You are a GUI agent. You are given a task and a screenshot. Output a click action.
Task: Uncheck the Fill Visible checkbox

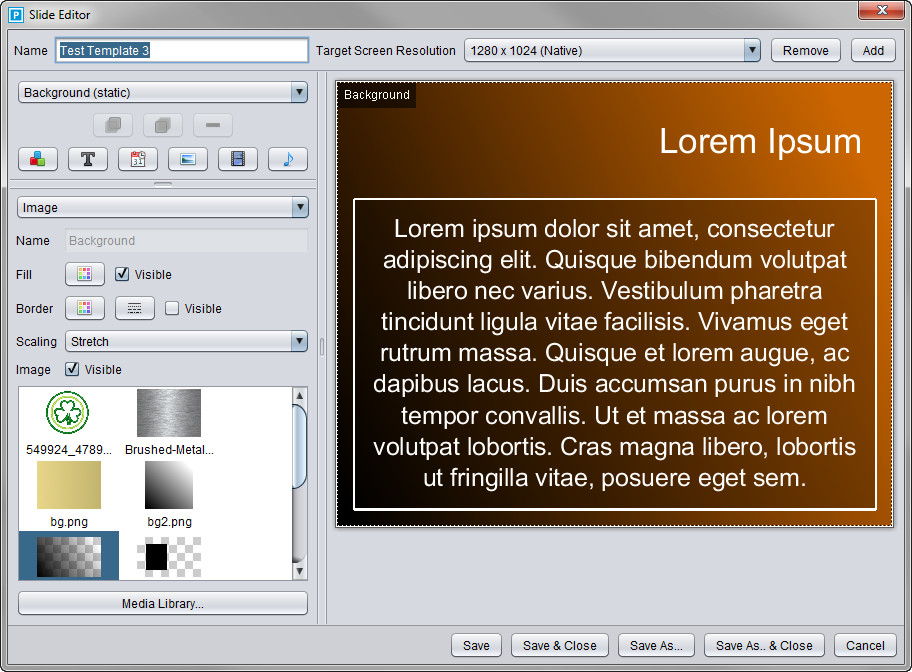pos(122,274)
